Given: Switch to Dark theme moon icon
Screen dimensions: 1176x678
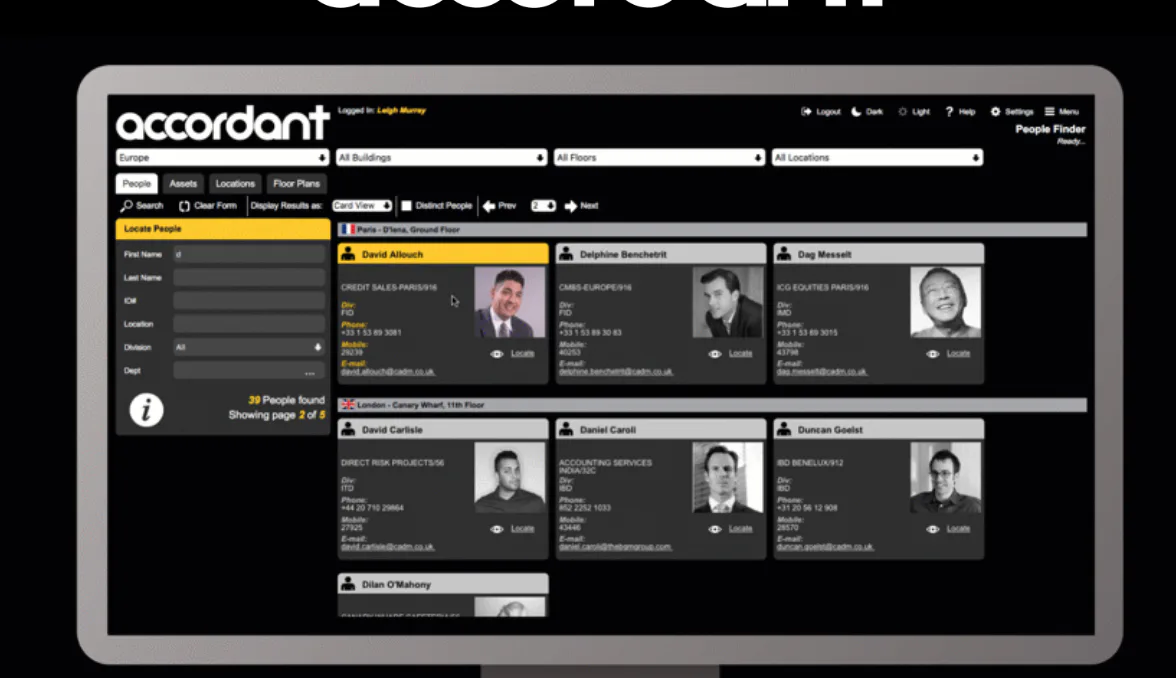Looking at the screenshot, I should click(x=856, y=112).
